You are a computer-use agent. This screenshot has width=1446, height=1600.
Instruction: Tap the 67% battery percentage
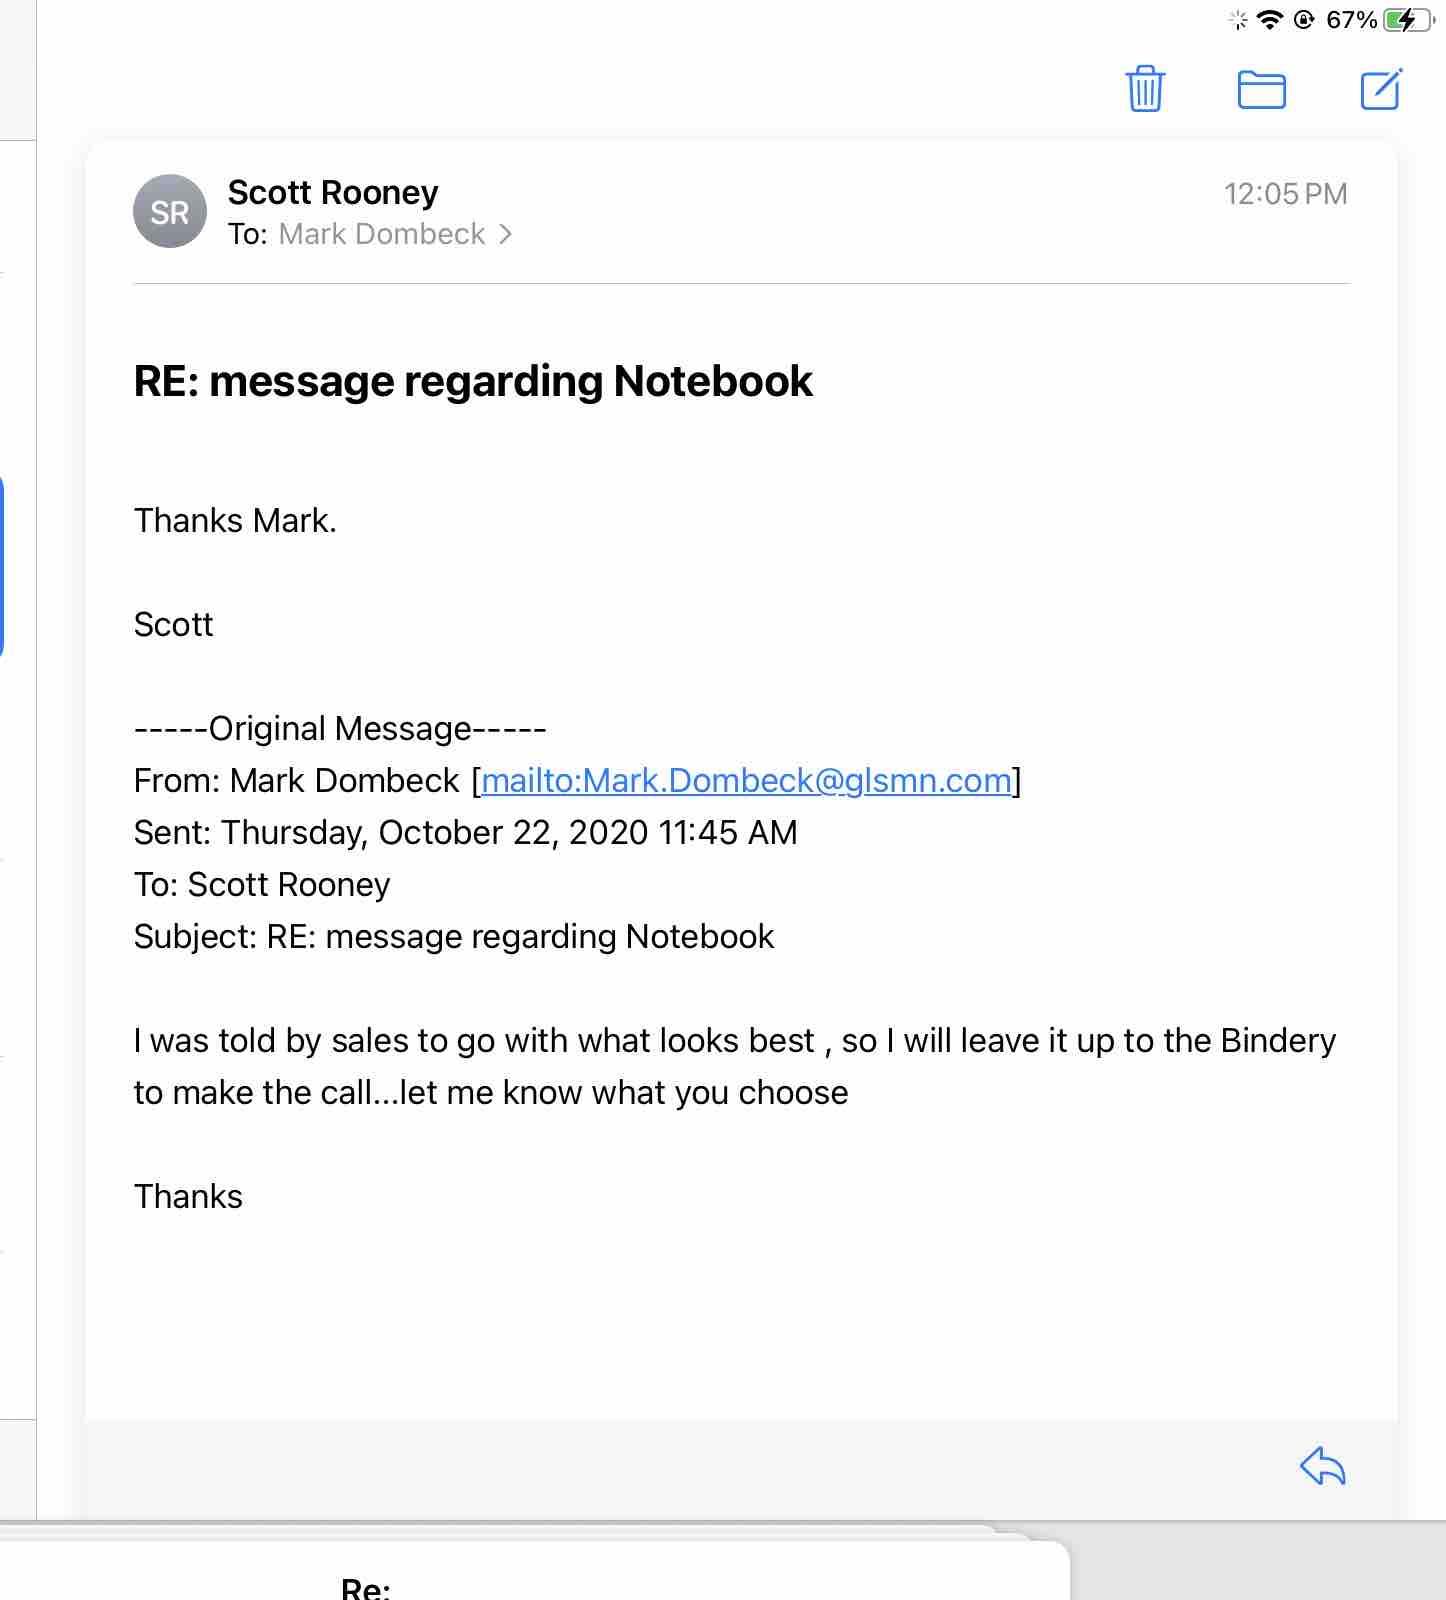pos(1351,20)
